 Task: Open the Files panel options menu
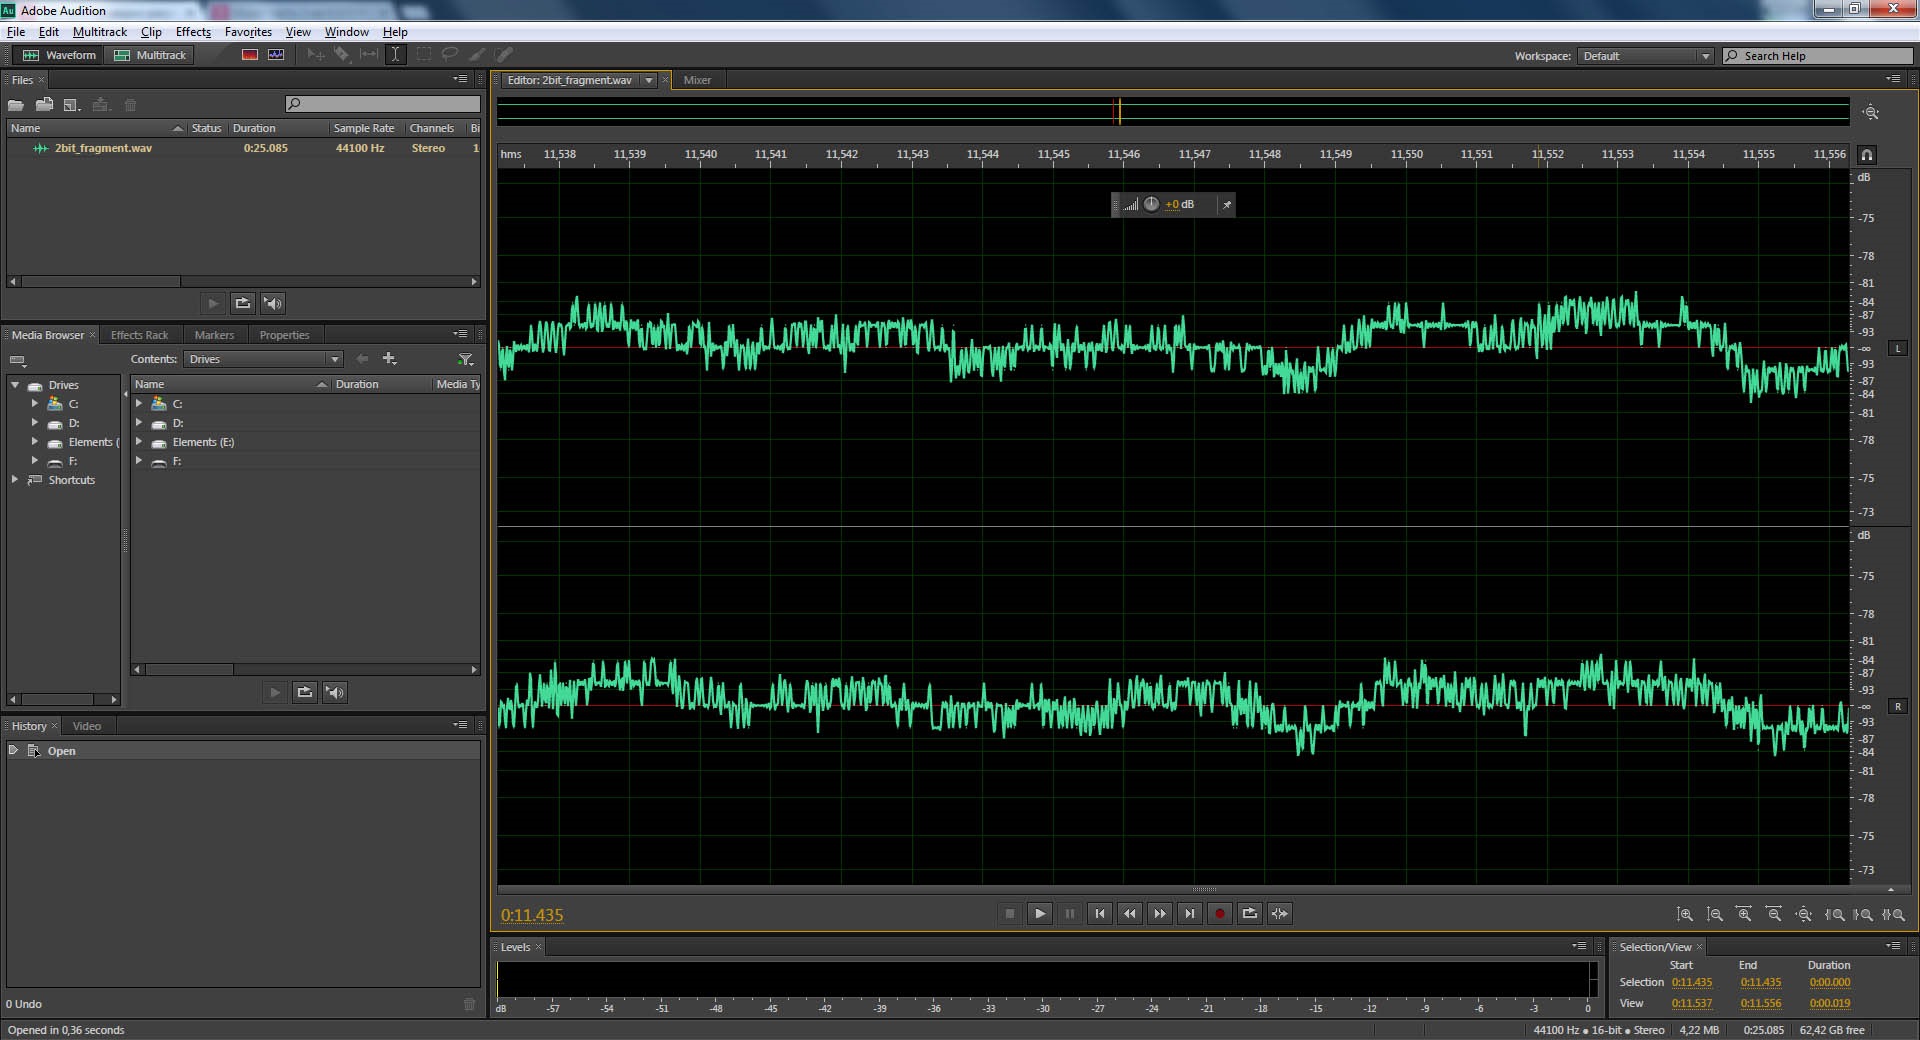tap(460, 79)
